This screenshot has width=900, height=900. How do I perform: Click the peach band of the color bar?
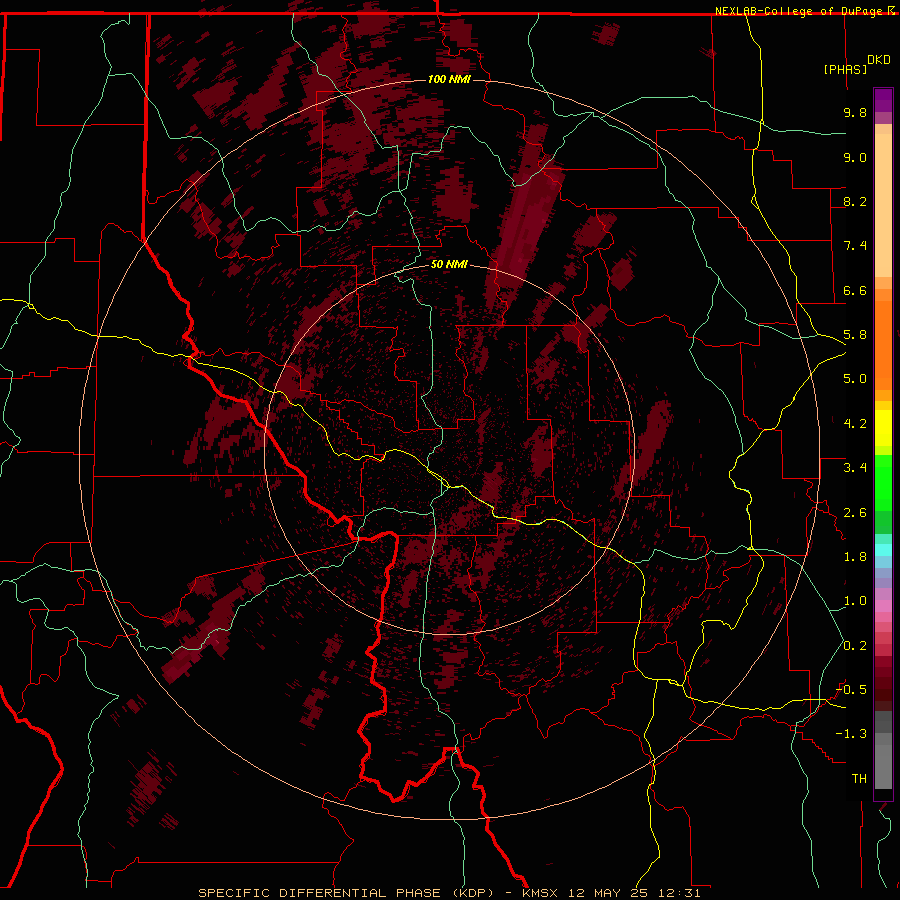883,205
